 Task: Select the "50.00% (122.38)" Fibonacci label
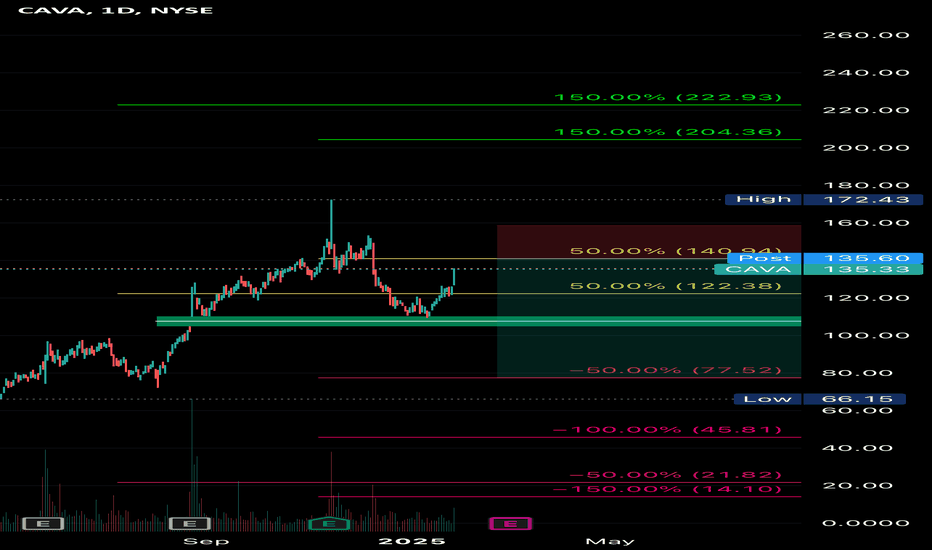676,286
